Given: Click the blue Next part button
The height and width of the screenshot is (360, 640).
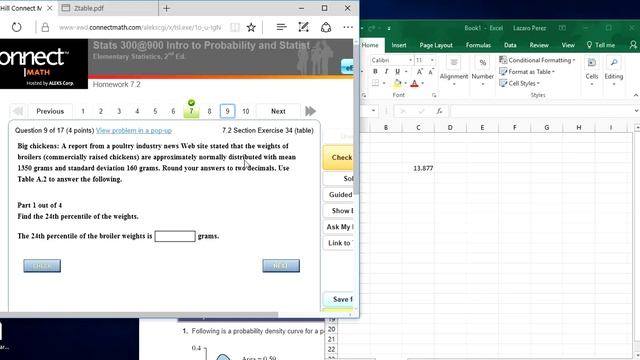Looking at the screenshot, I should 281,266.
